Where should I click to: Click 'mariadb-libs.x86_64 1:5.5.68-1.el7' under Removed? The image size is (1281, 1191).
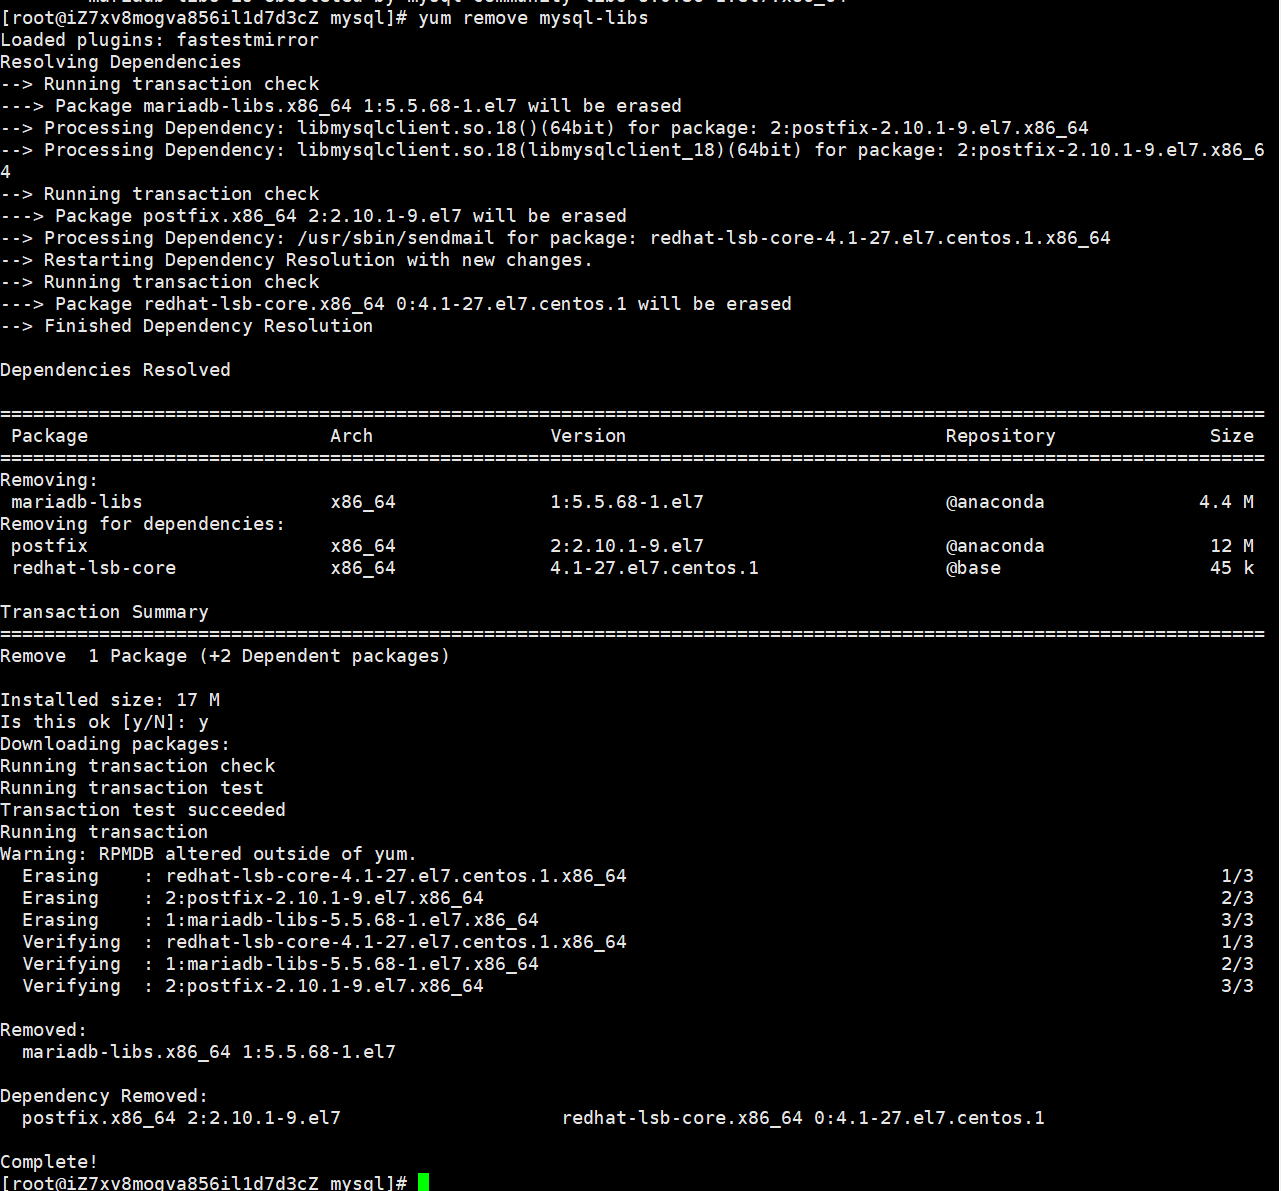tap(209, 1052)
